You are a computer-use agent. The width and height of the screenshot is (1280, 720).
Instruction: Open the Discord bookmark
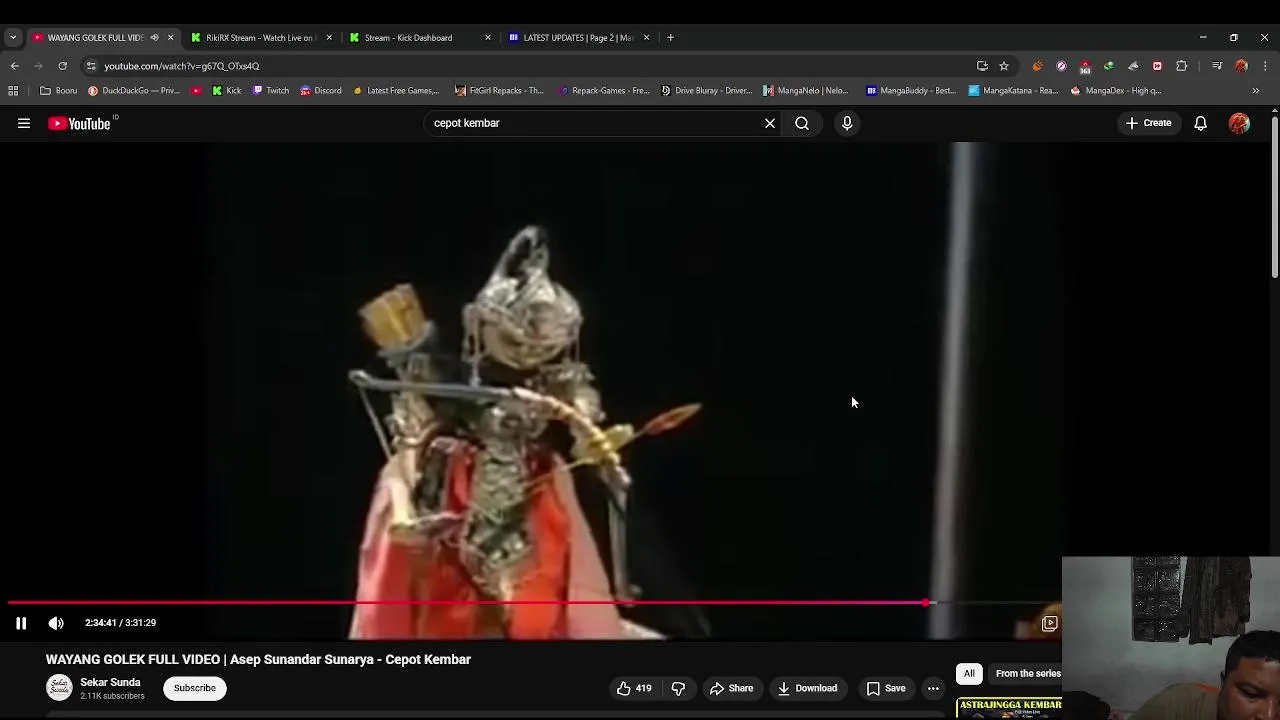[x=321, y=90]
